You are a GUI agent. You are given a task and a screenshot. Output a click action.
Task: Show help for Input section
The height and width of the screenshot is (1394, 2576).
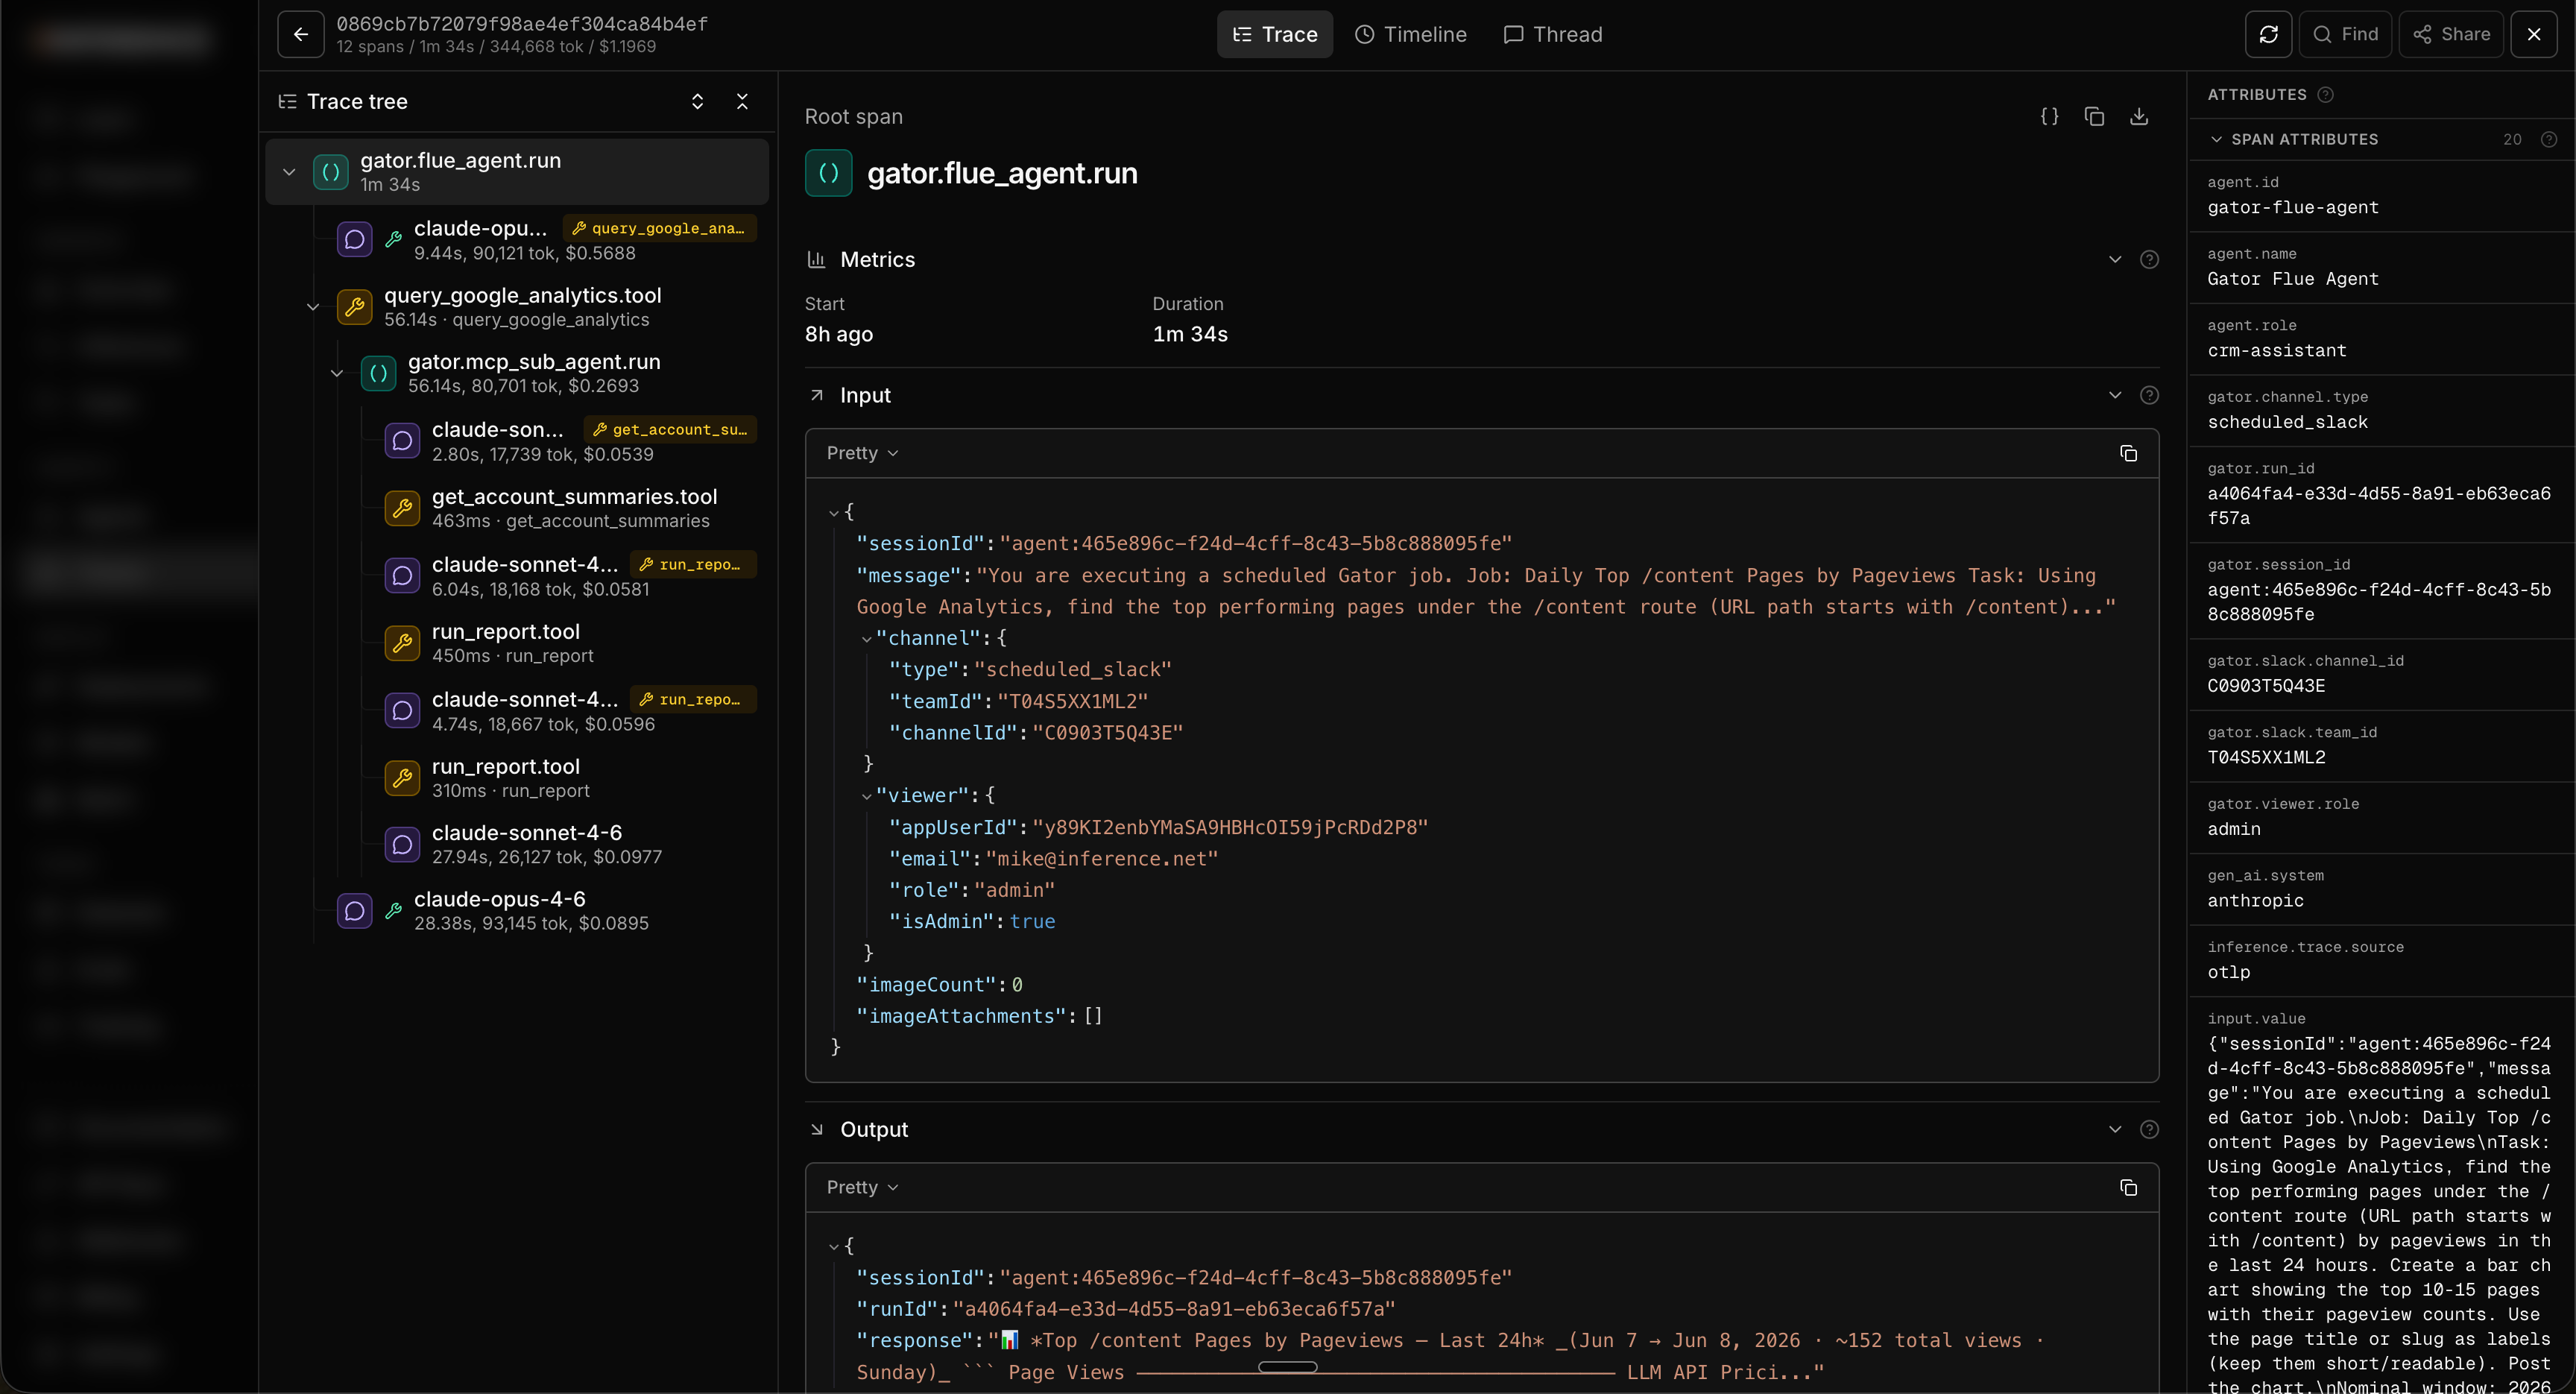pos(2149,395)
